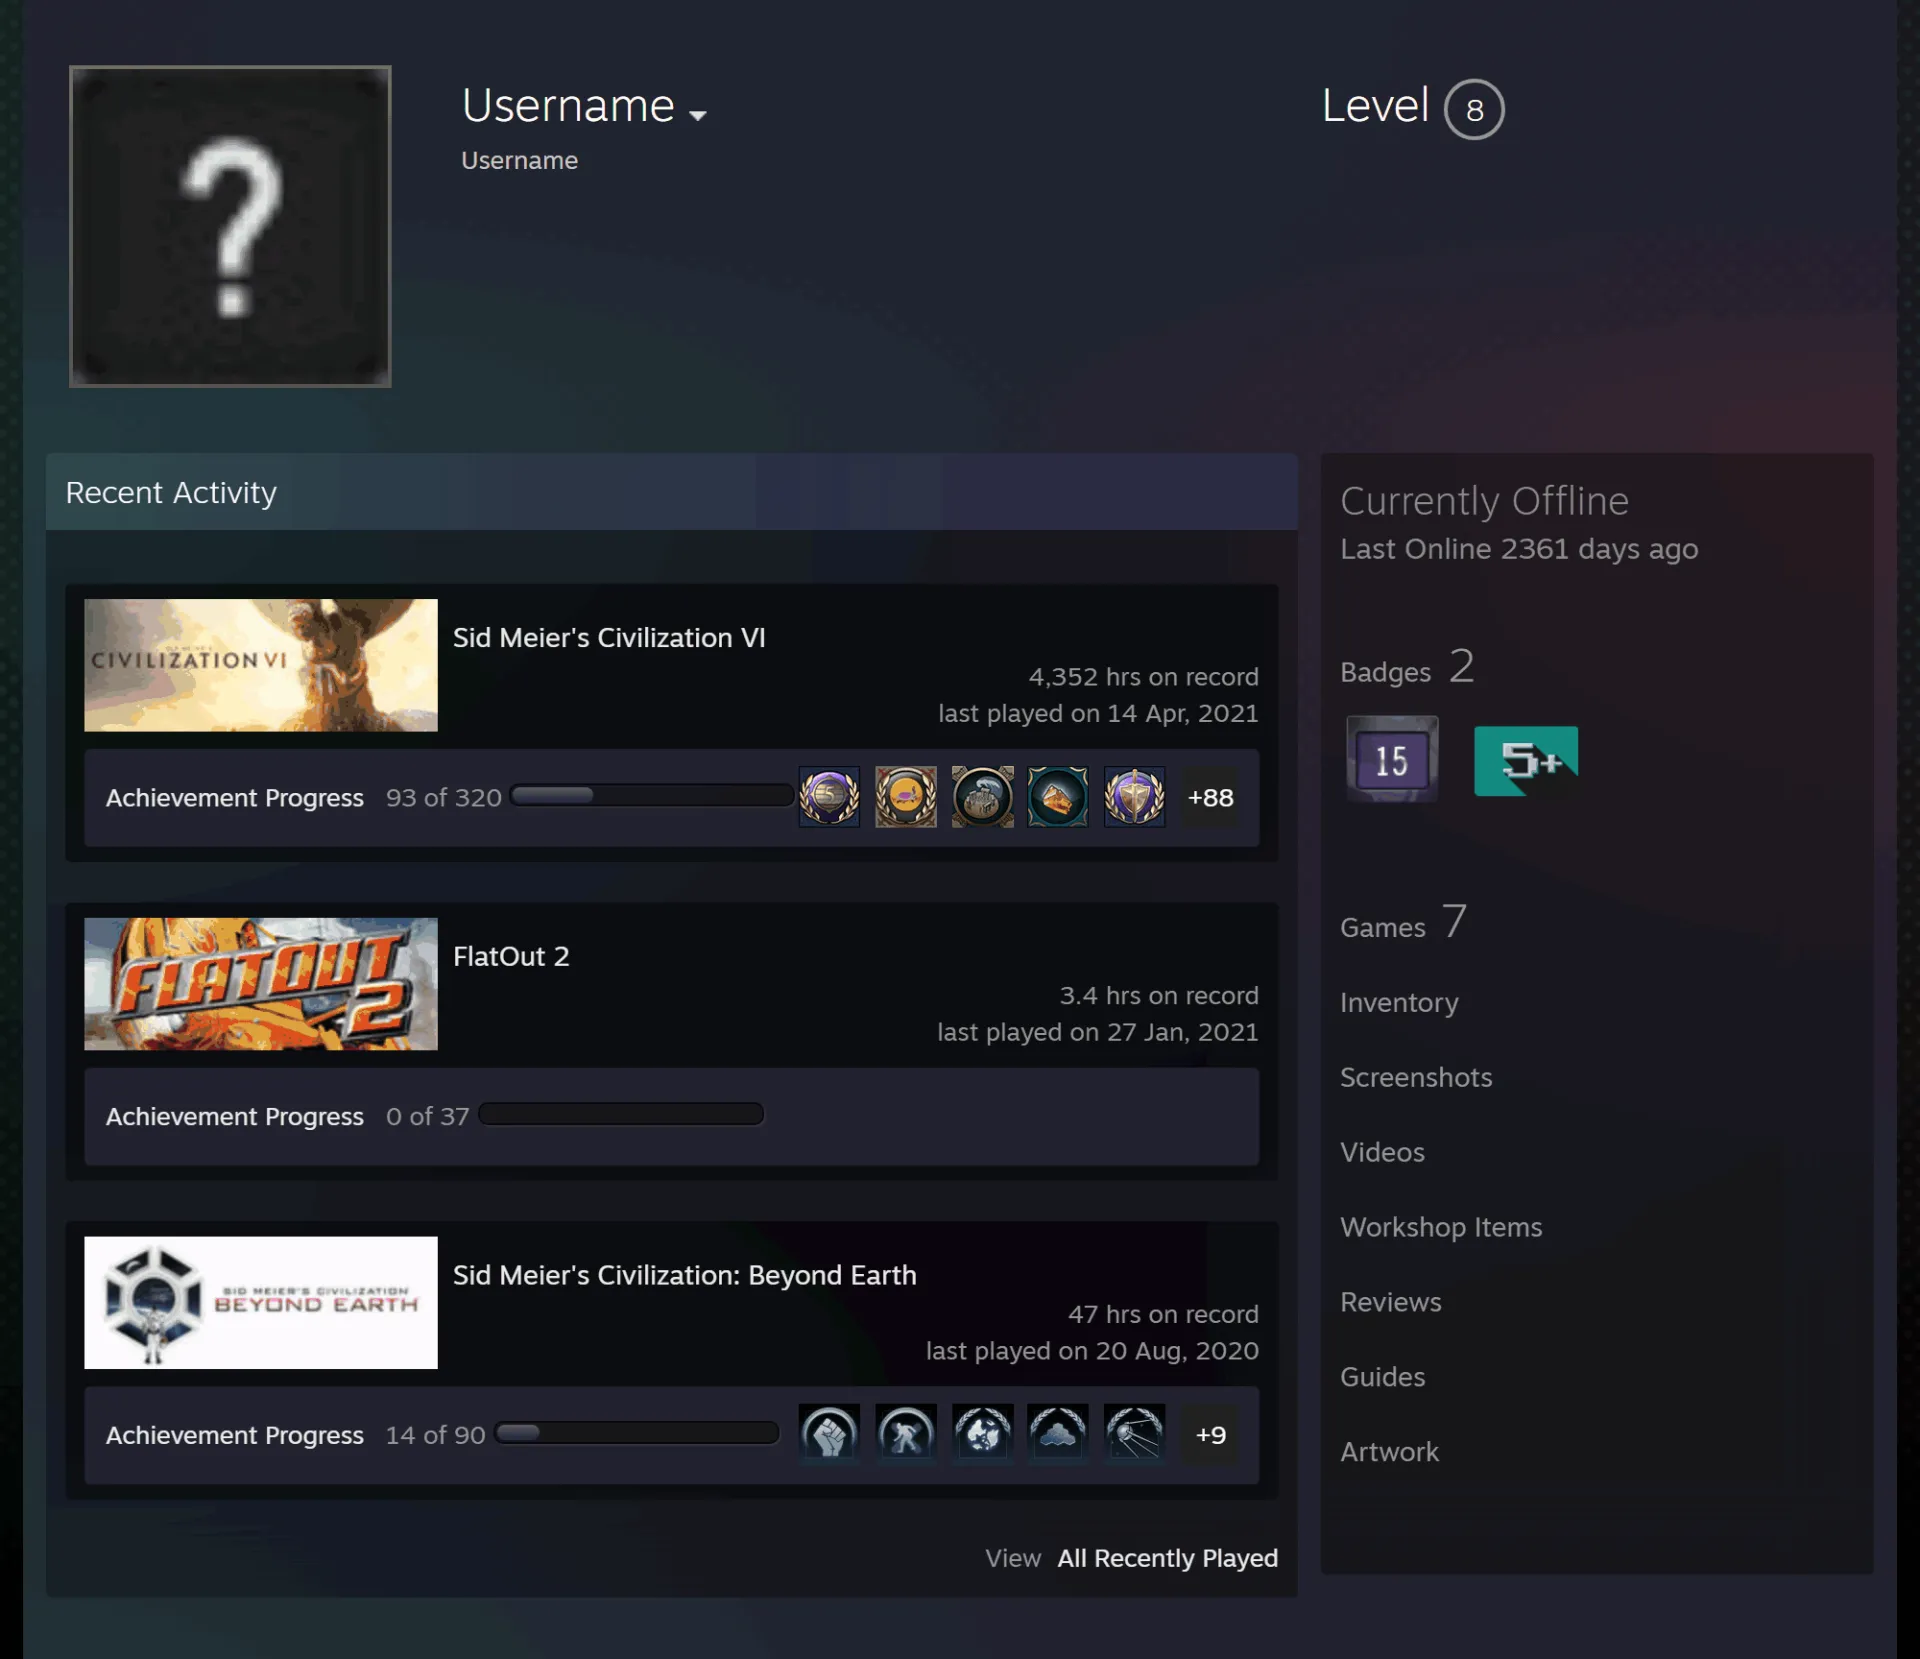Show the +88 more Civilization VI achievements
This screenshot has width=1920, height=1659.
pos(1210,797)
